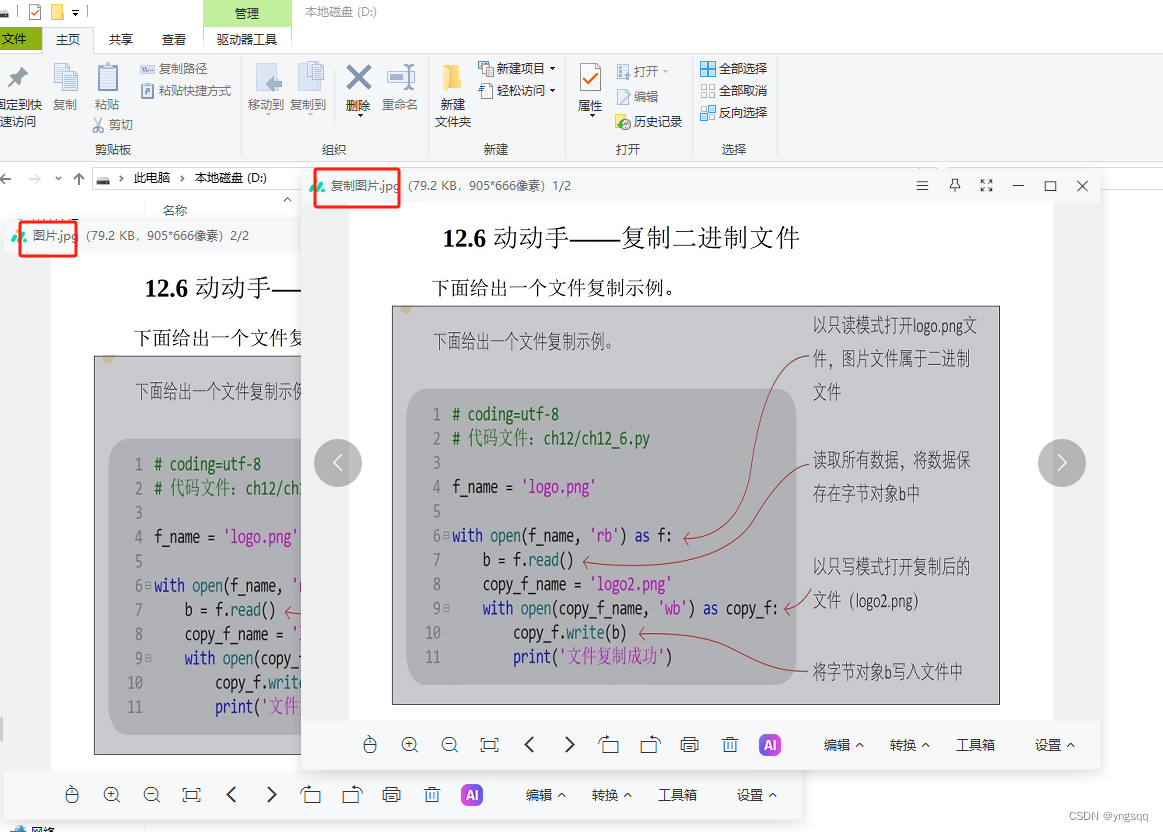Expand 新建项目 dropdown in ribbon
The image size is (1163, 832).
(x=553, y=68)
